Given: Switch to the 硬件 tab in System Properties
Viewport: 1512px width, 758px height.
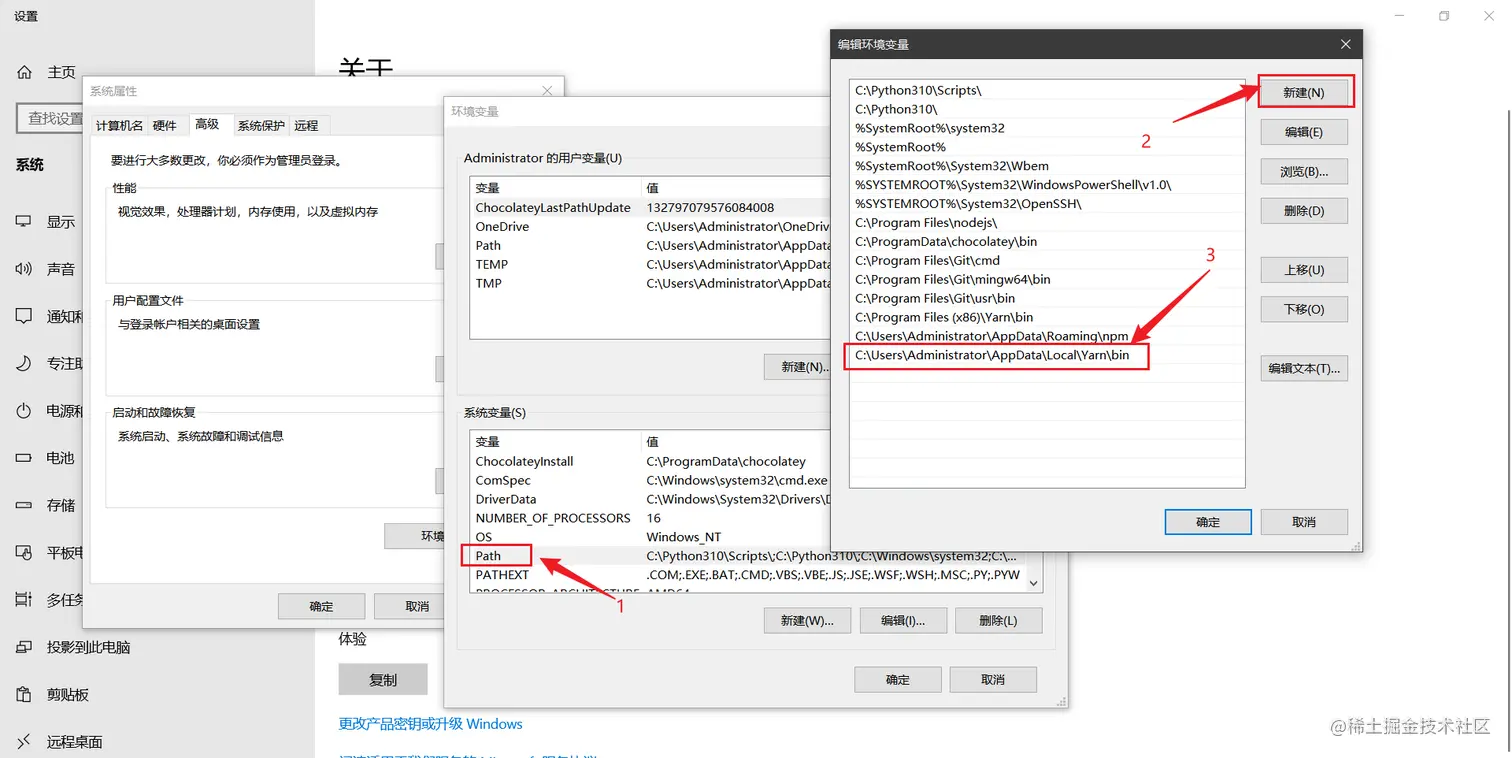Looking at the screenshot, I should (165, 125).
